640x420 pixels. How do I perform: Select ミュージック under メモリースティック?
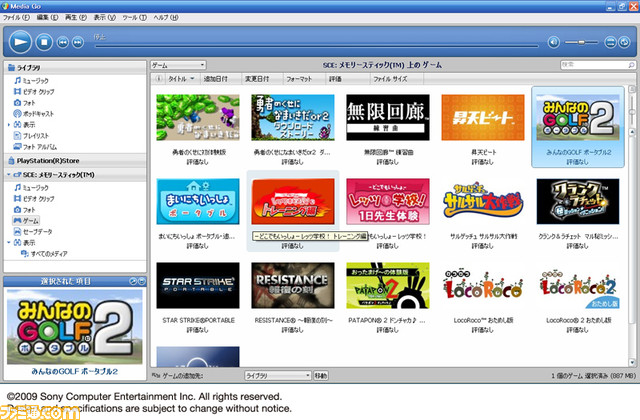click(x=31, y=187)
